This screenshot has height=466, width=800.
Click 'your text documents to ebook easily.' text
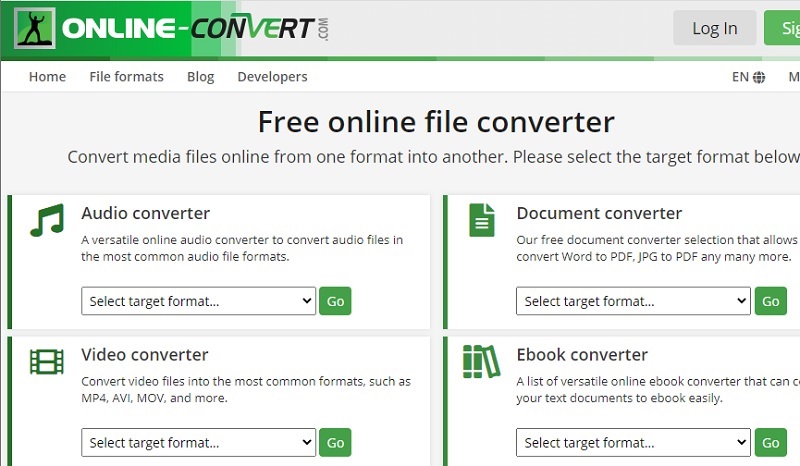point(619,398)
